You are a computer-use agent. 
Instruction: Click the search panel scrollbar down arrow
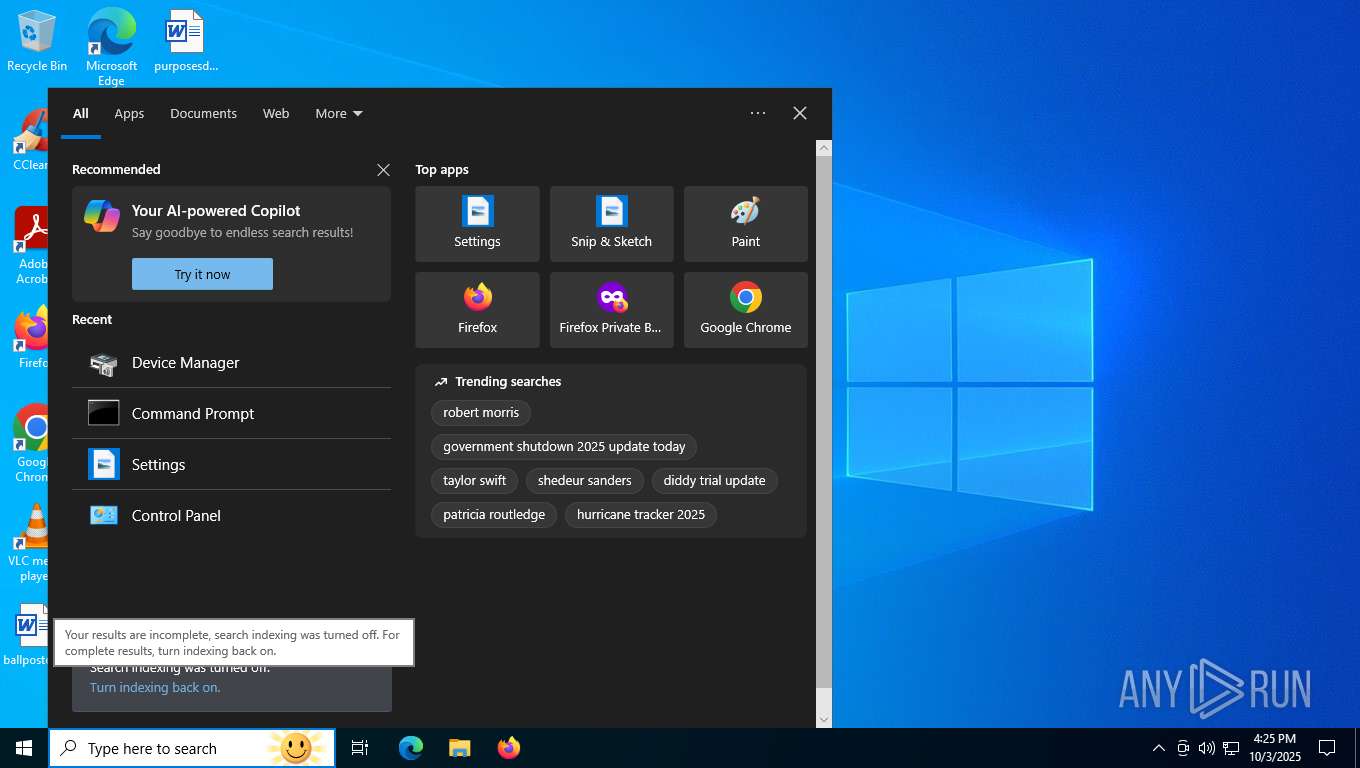[x=824, y=719]
